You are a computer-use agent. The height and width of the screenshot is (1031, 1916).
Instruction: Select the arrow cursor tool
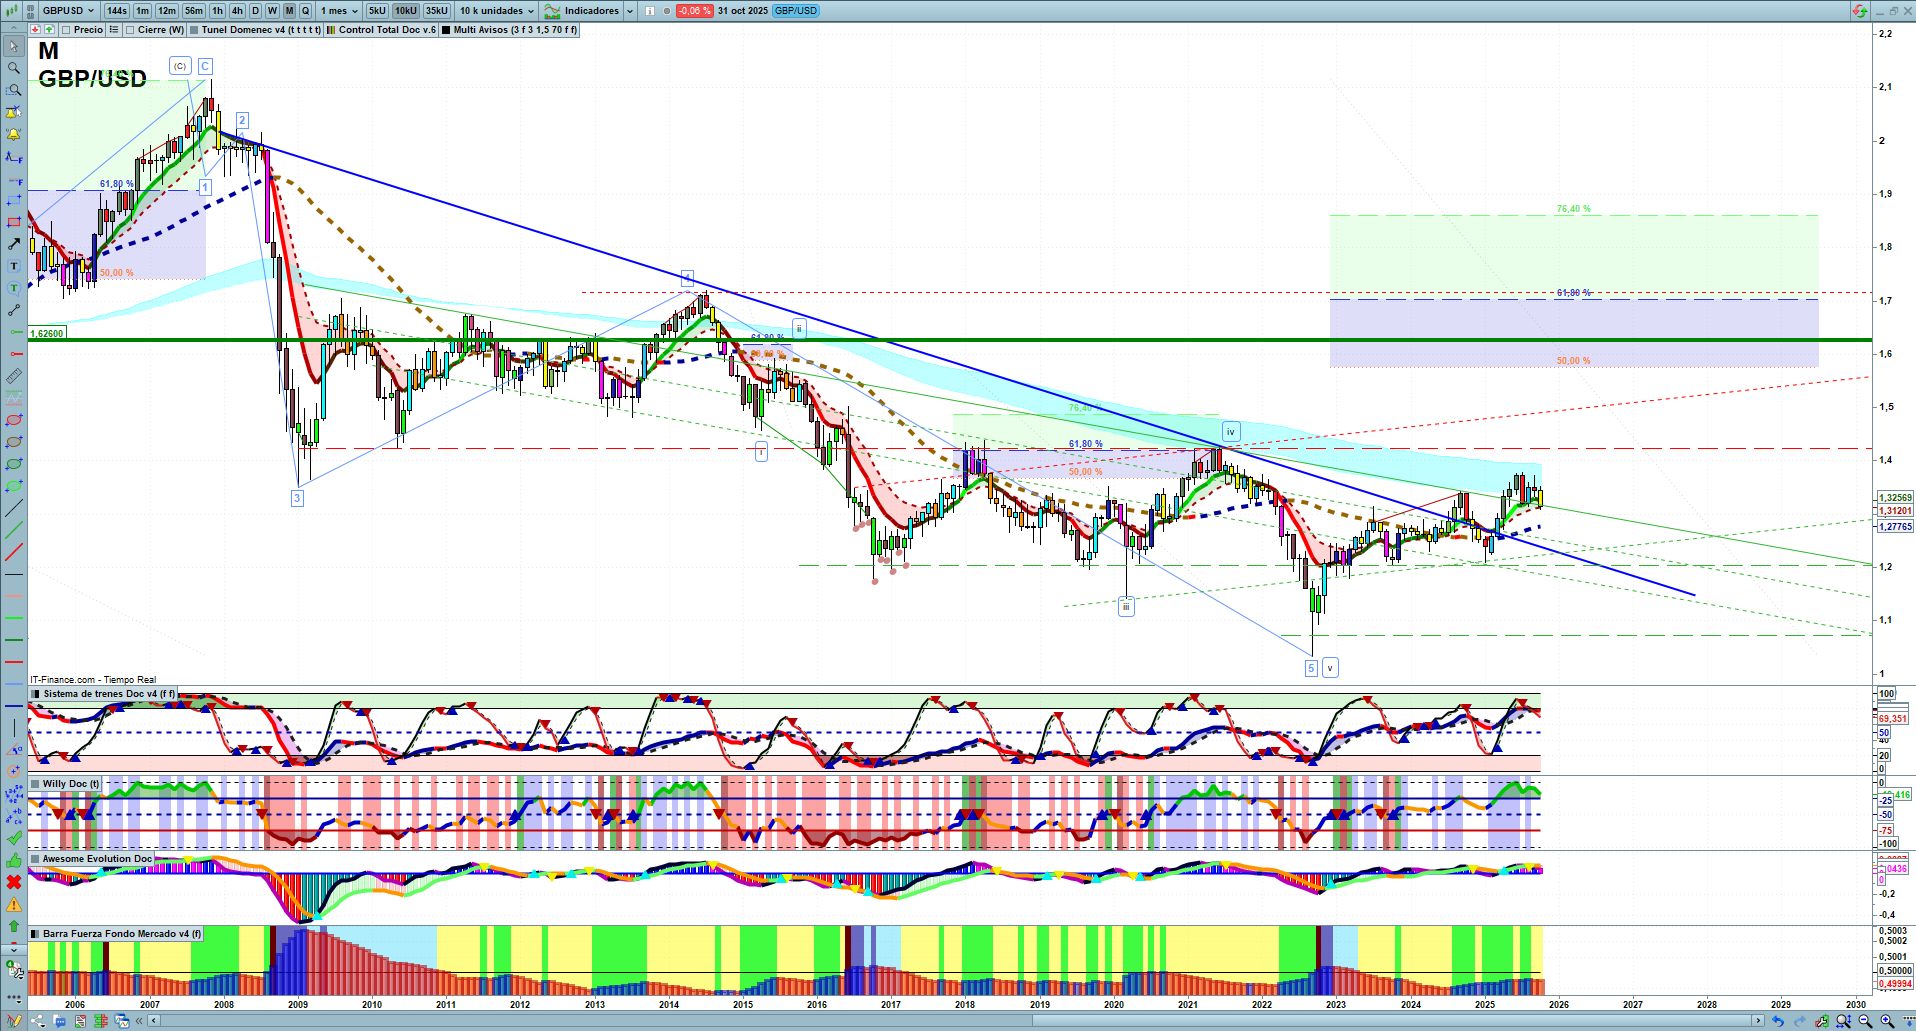coord(14,46)
